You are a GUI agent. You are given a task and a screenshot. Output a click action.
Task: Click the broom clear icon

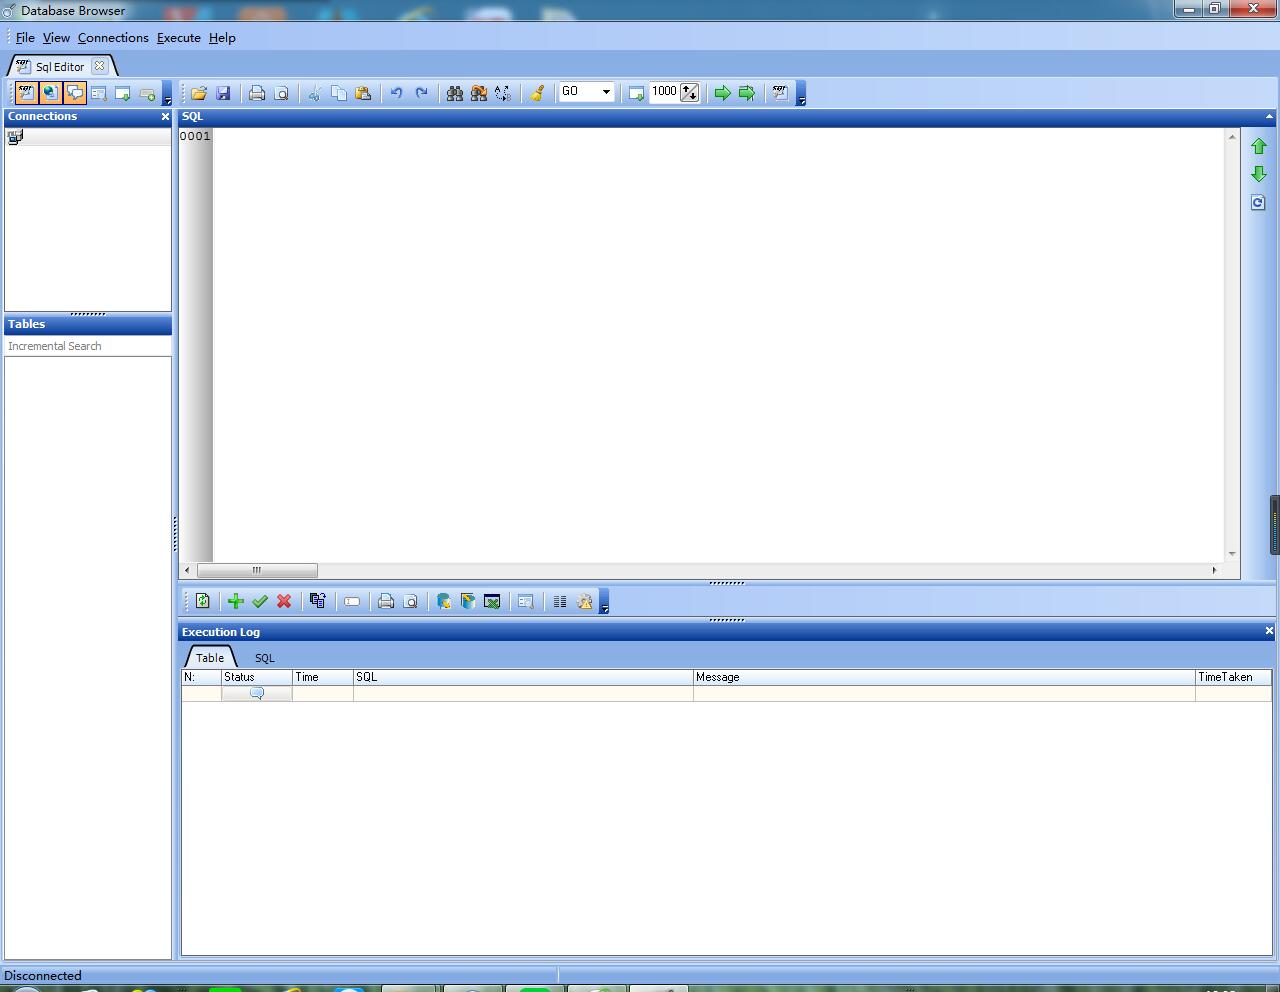click(x=537, y=93)
